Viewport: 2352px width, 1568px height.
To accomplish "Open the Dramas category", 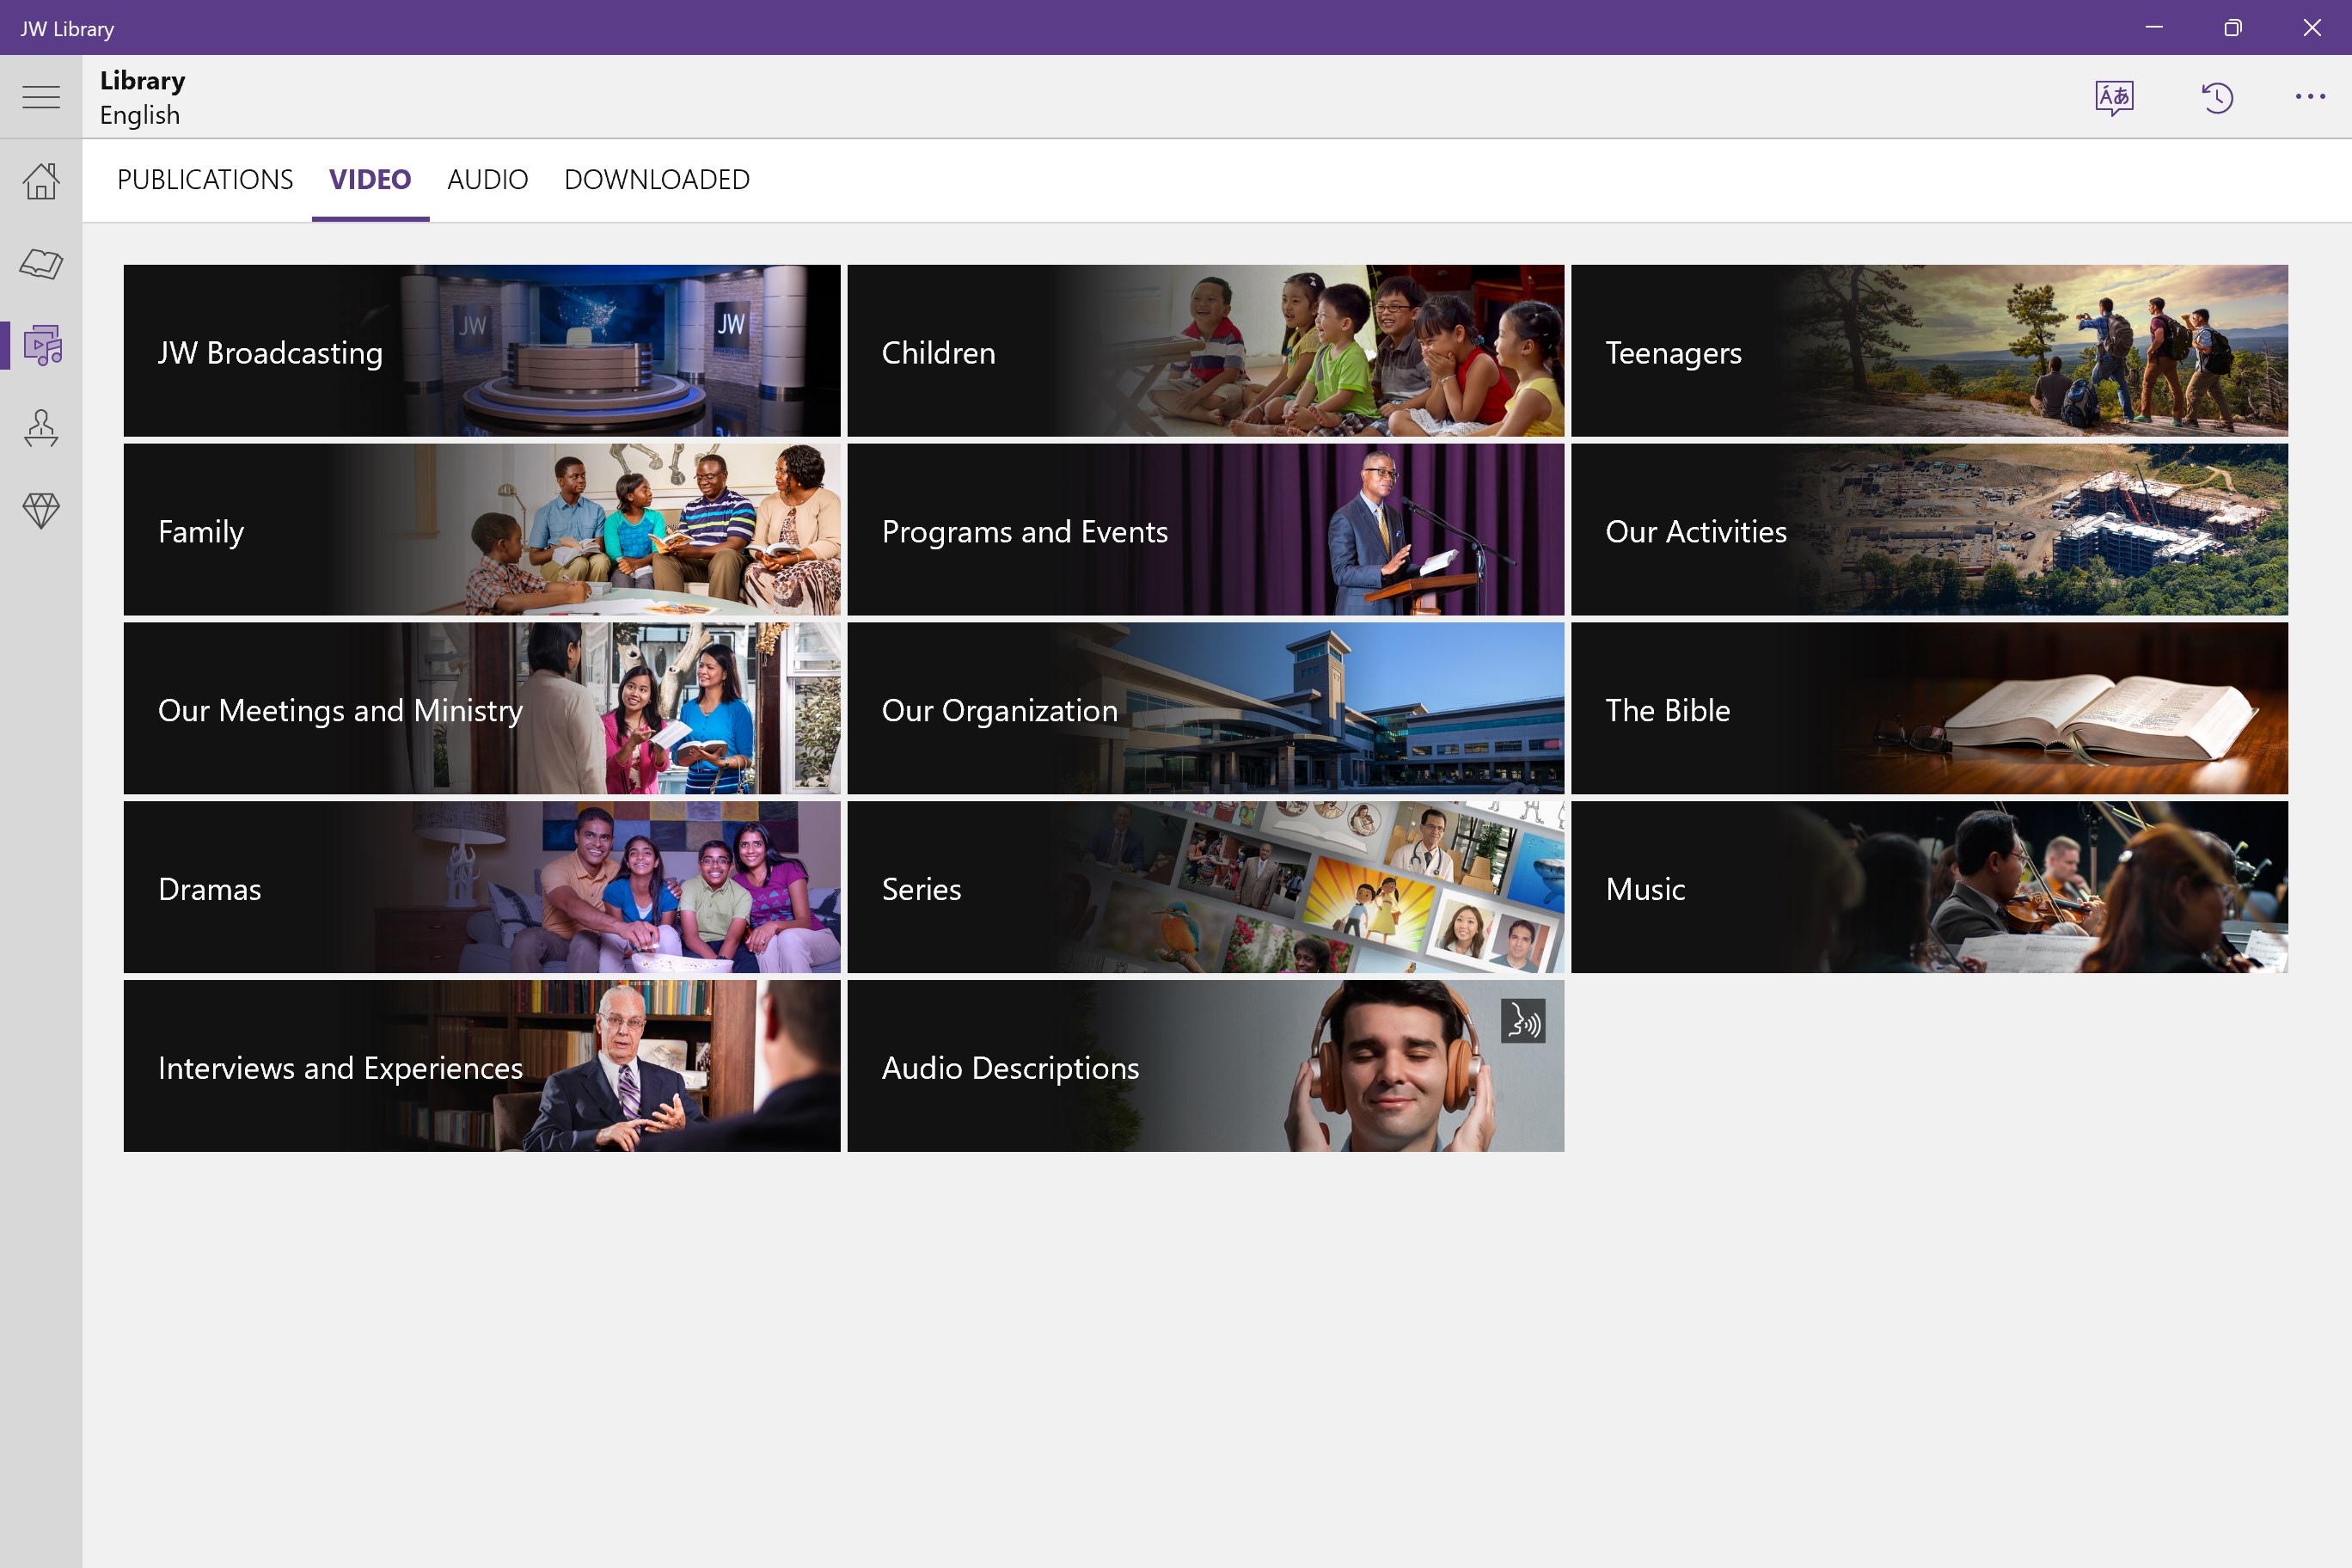I will coord(482,888).
